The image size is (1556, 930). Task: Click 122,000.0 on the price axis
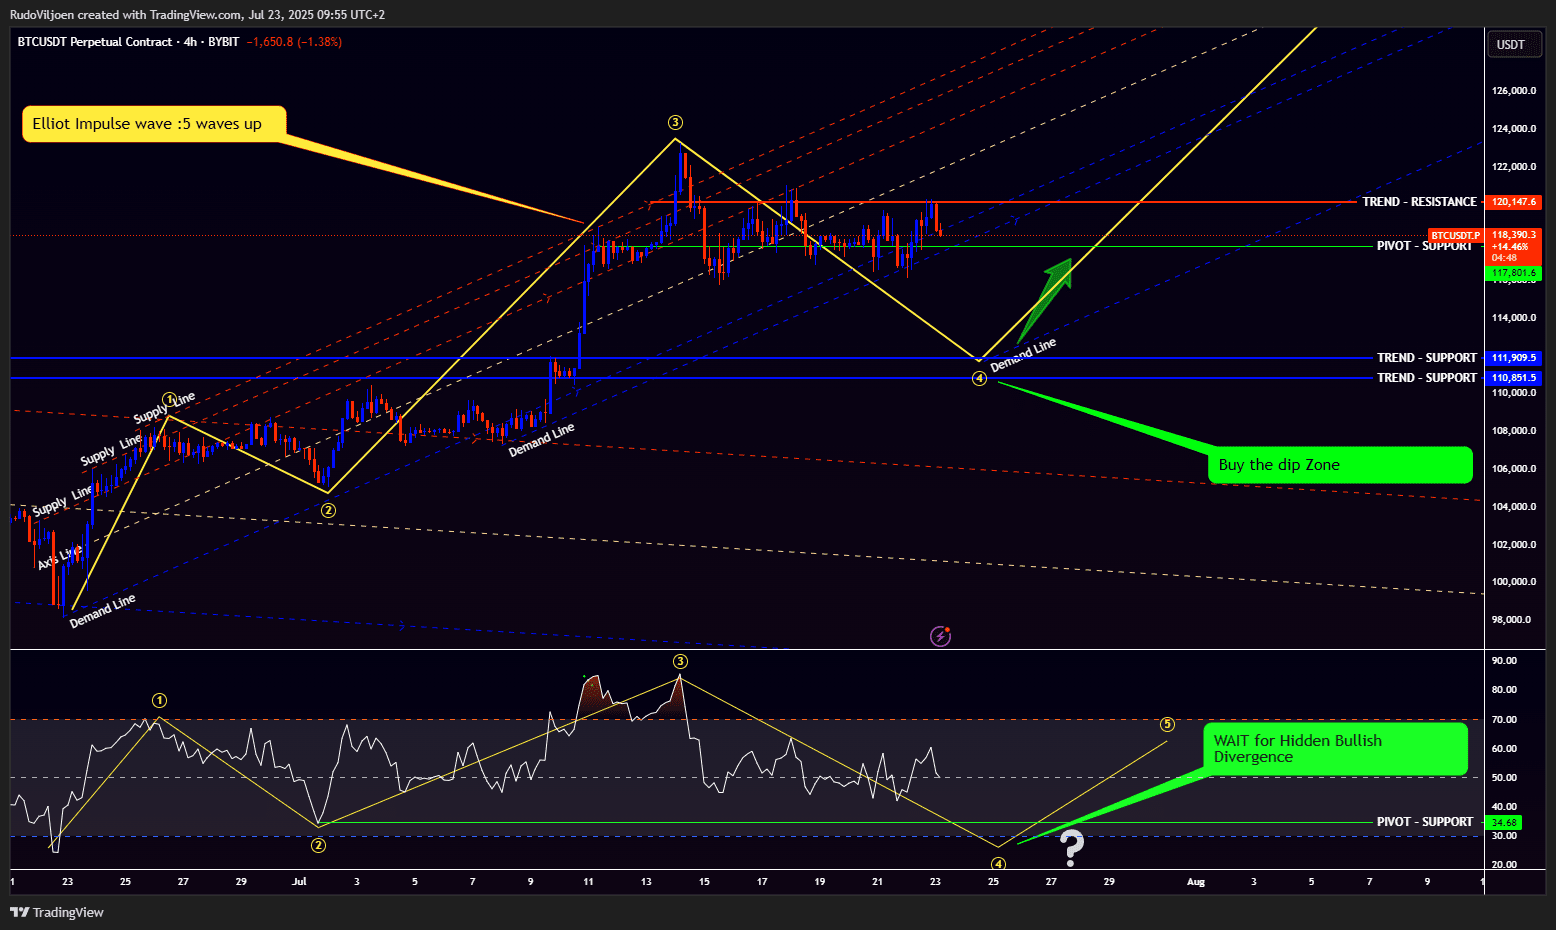[x=1514, y=167]
